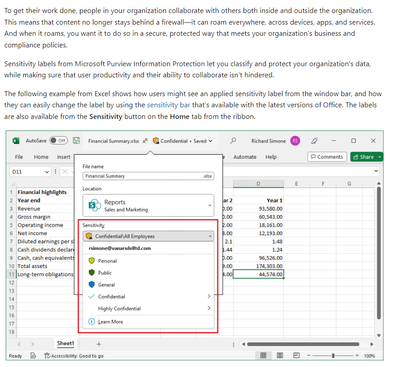Click the zoom in plus button
The width and height of the screenshot is (400, 367).
coord(357,356)
